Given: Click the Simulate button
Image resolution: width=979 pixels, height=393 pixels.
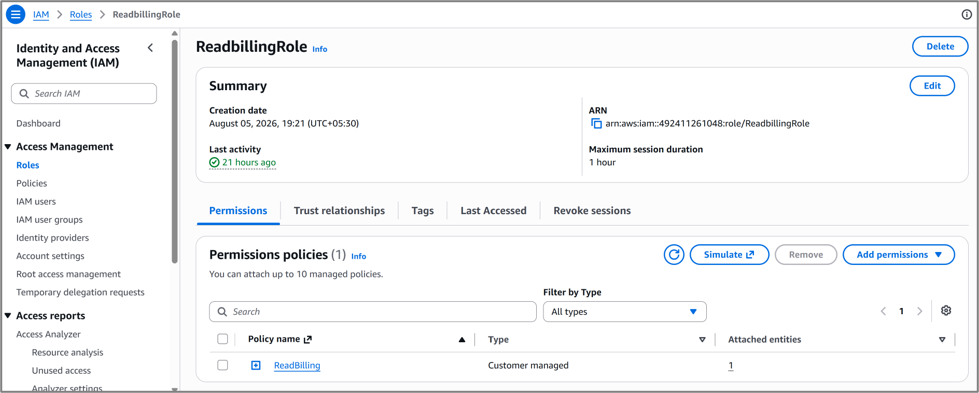Looking at the screenshot, I should [729, 255].
